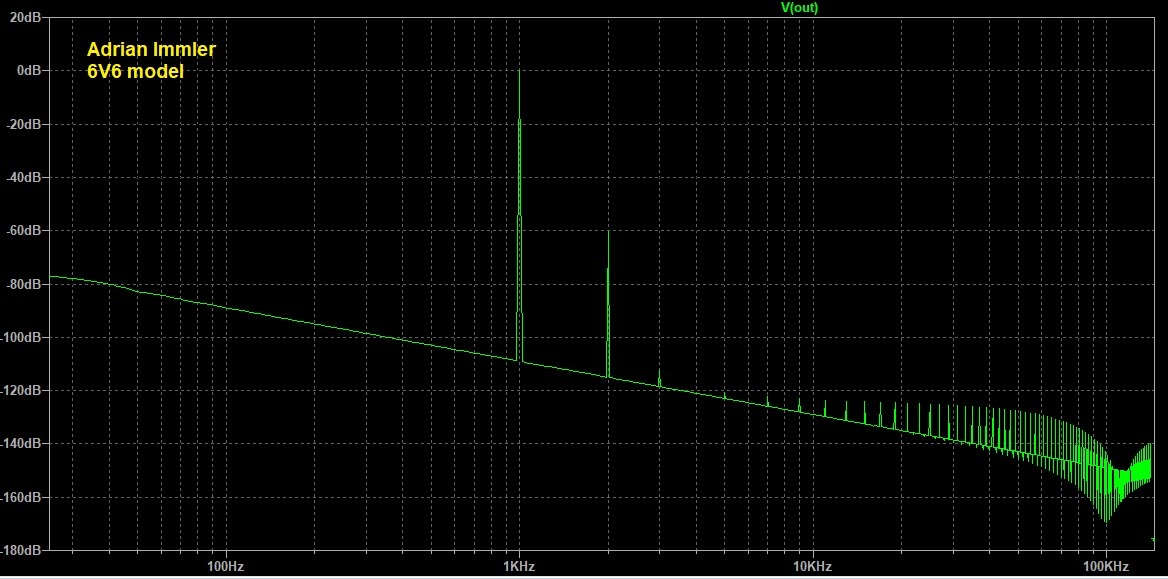Click the -120dB axis label
This screenshot has width=1168, height=579.
tap(21, 390)
